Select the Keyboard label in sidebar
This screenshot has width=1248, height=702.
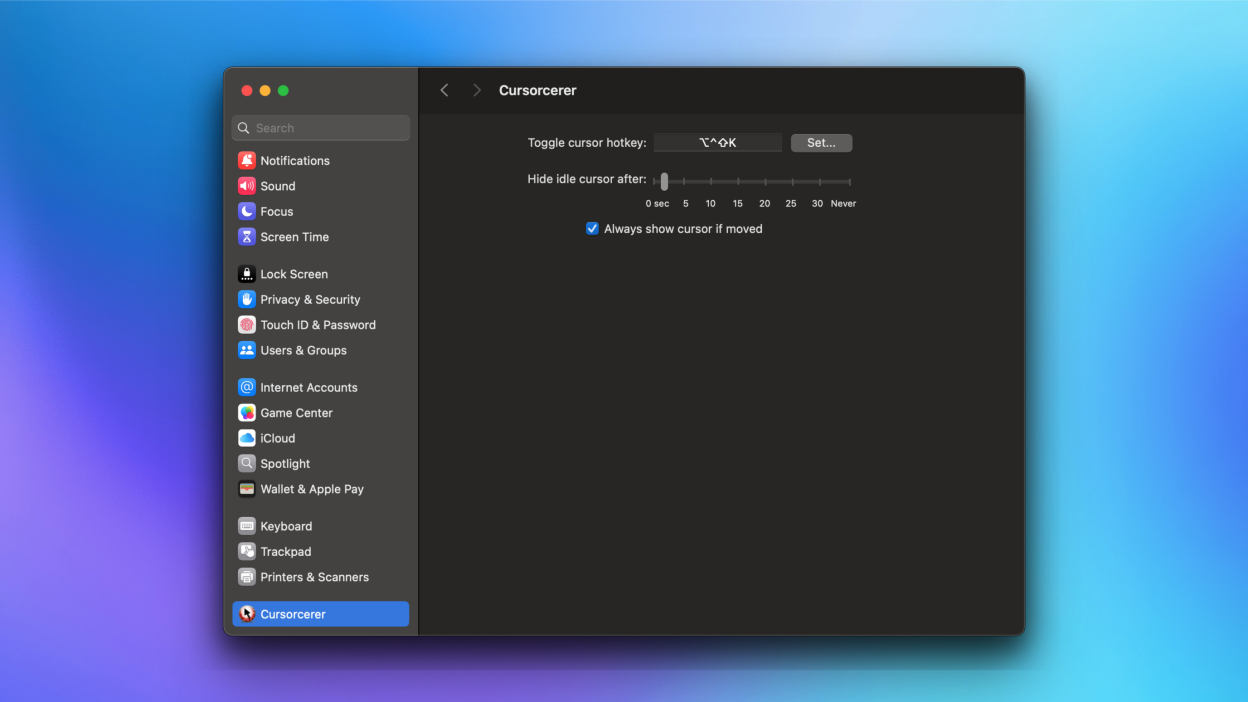coord(286,526)
